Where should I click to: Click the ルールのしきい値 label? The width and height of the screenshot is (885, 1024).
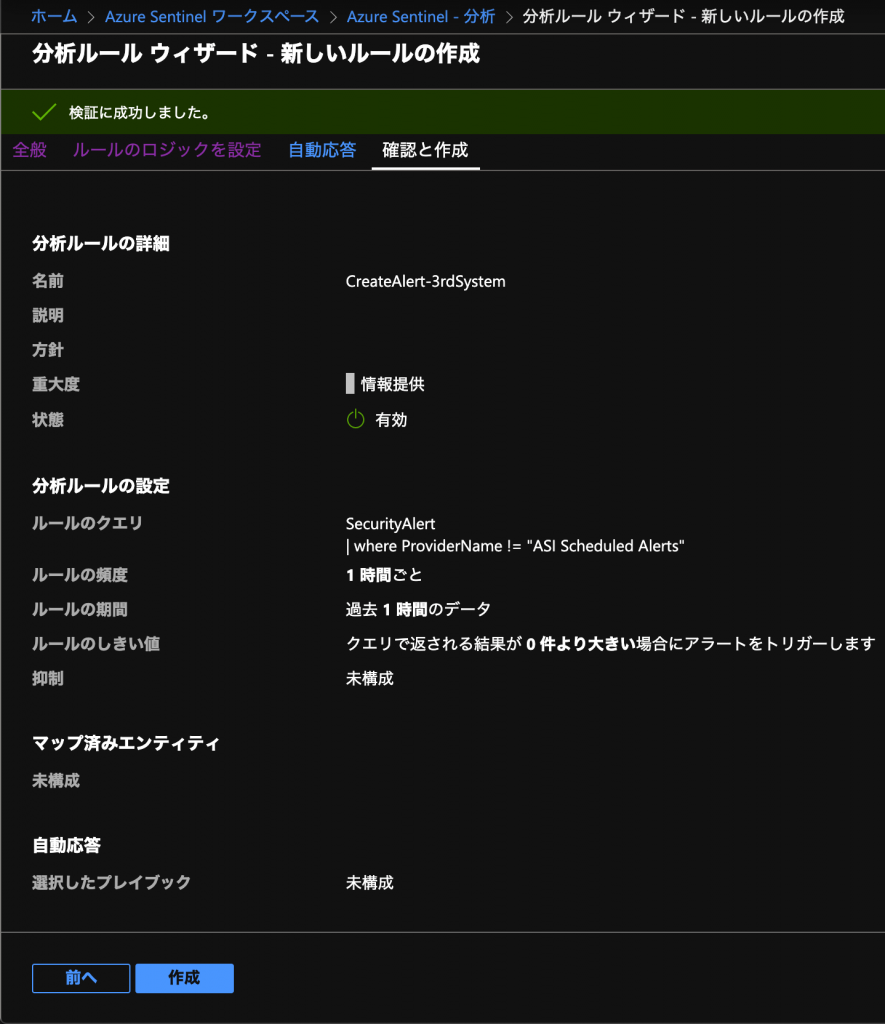click(96, 644)
